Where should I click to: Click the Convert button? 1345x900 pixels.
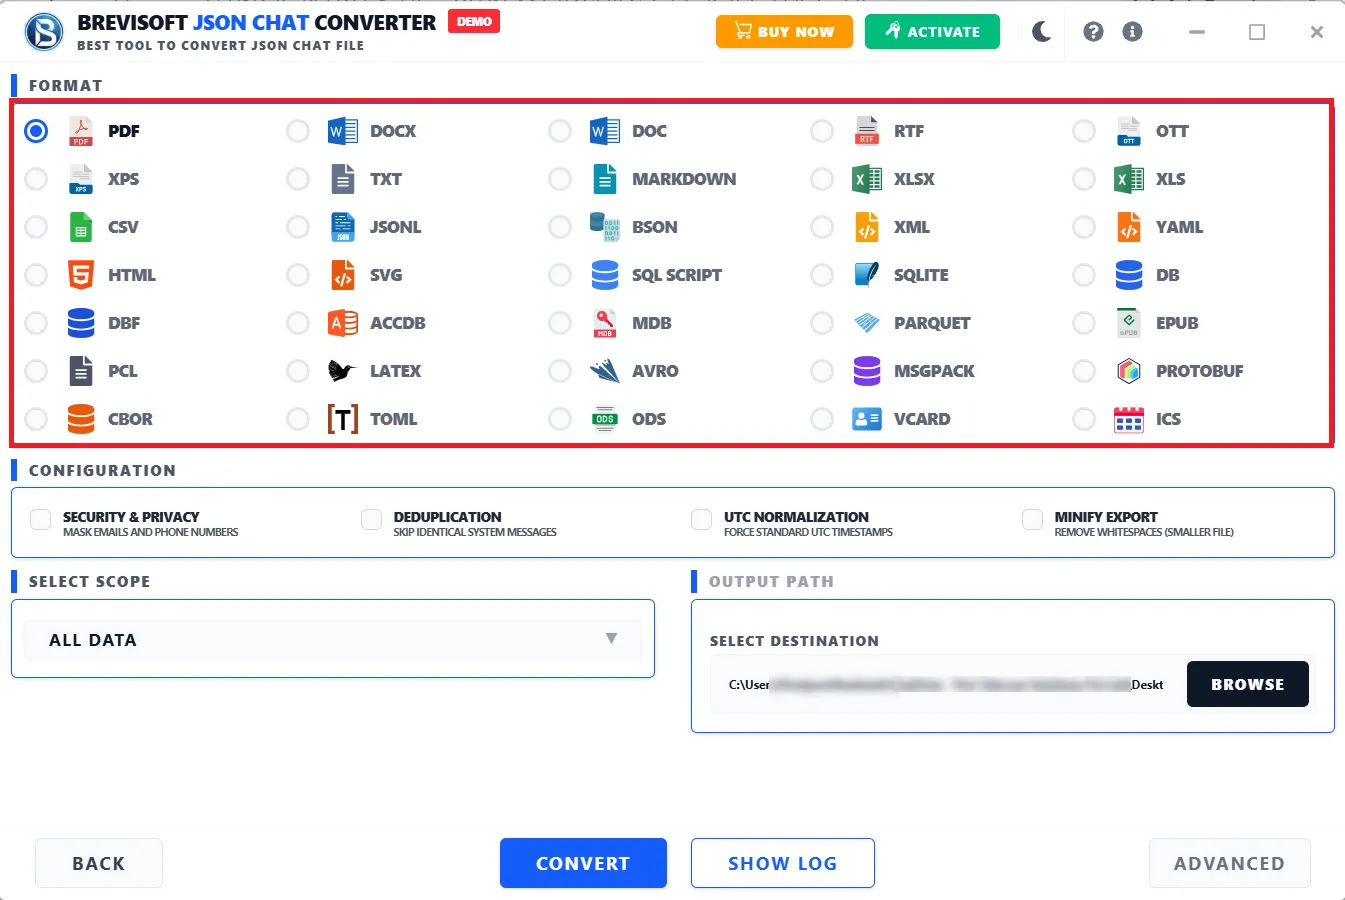[x=583, y=863]
